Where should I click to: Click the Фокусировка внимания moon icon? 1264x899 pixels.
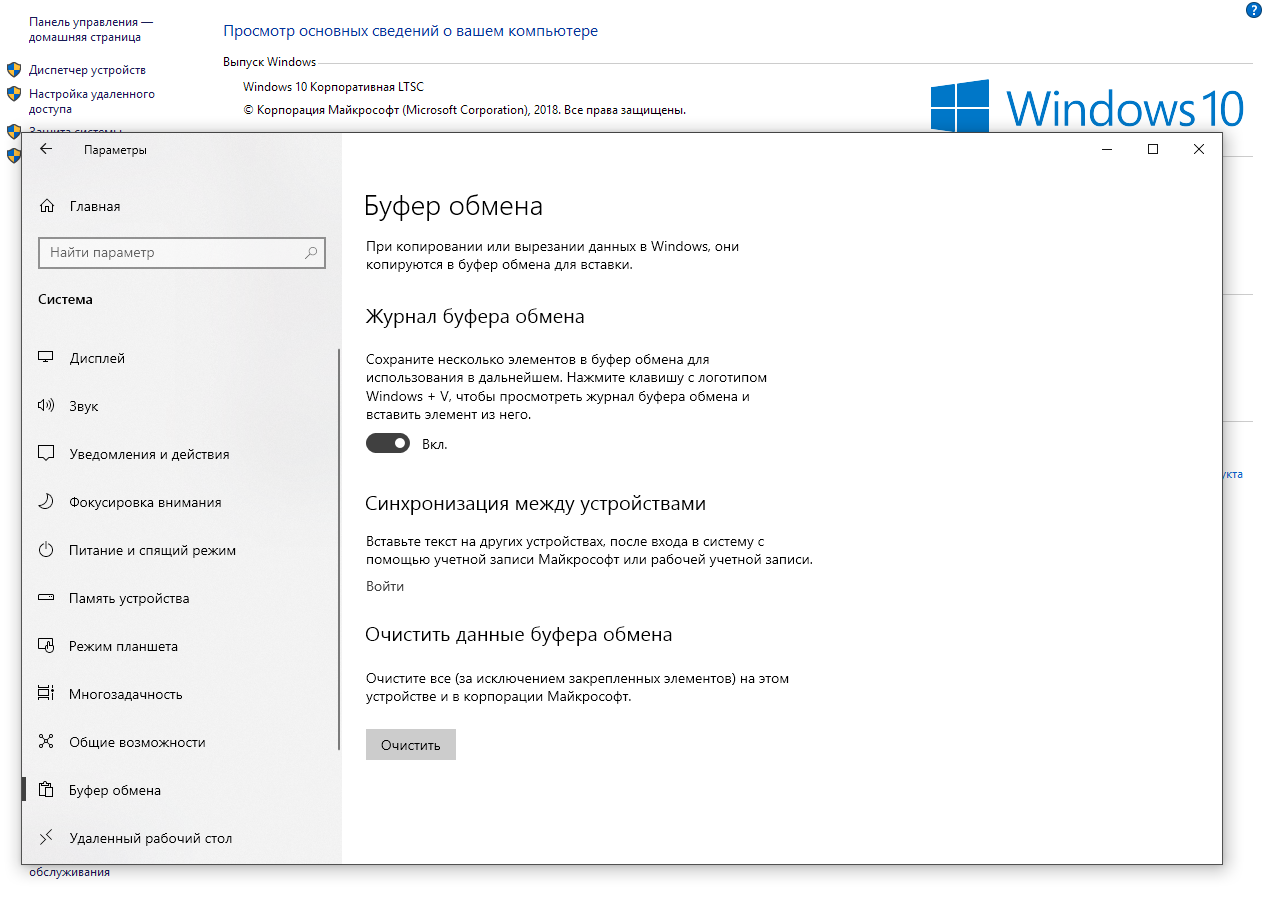[46, 502]
